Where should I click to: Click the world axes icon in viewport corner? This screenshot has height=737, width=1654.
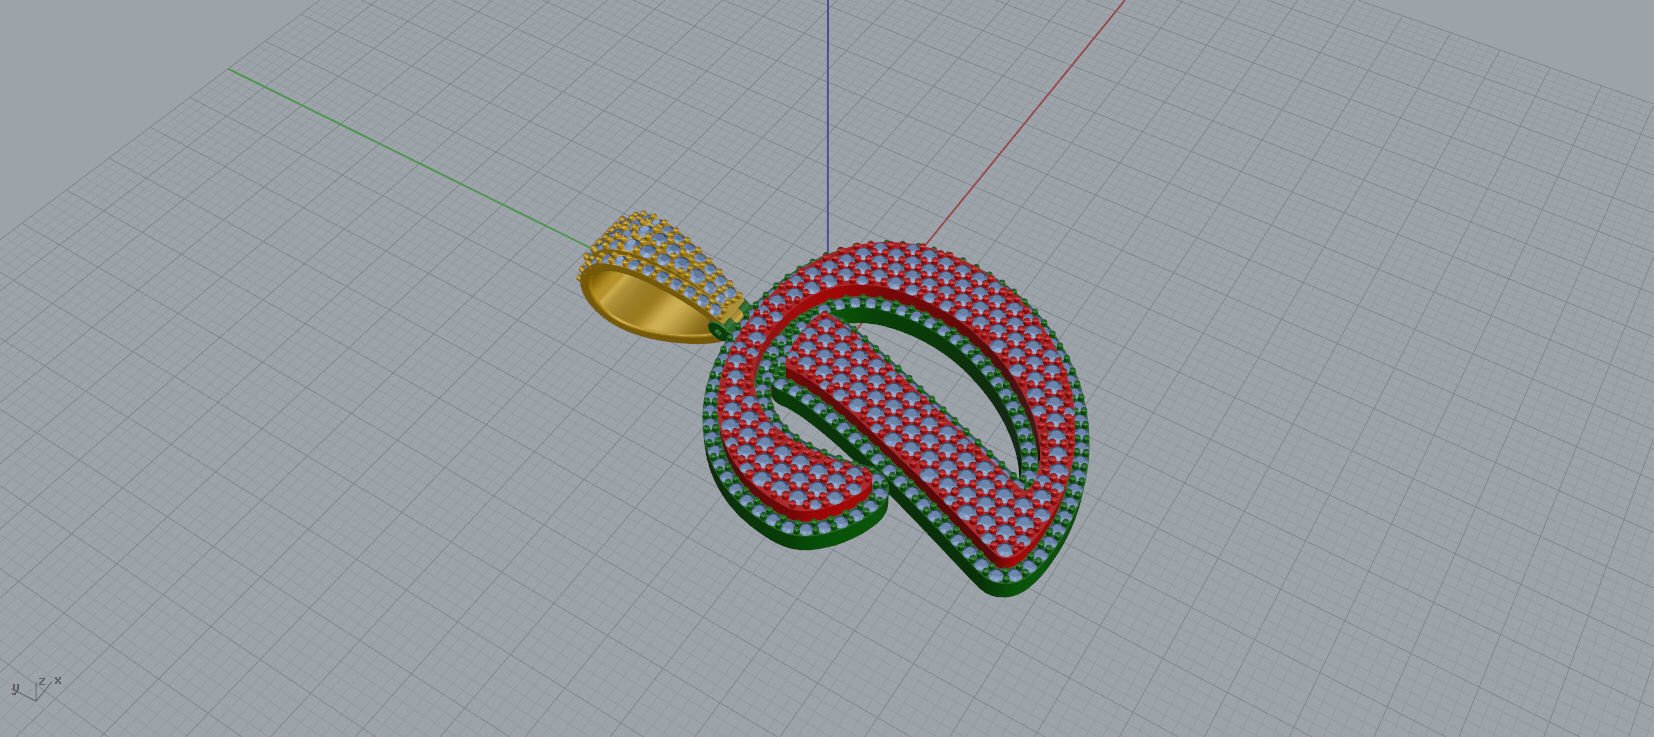tap(36, 688)
